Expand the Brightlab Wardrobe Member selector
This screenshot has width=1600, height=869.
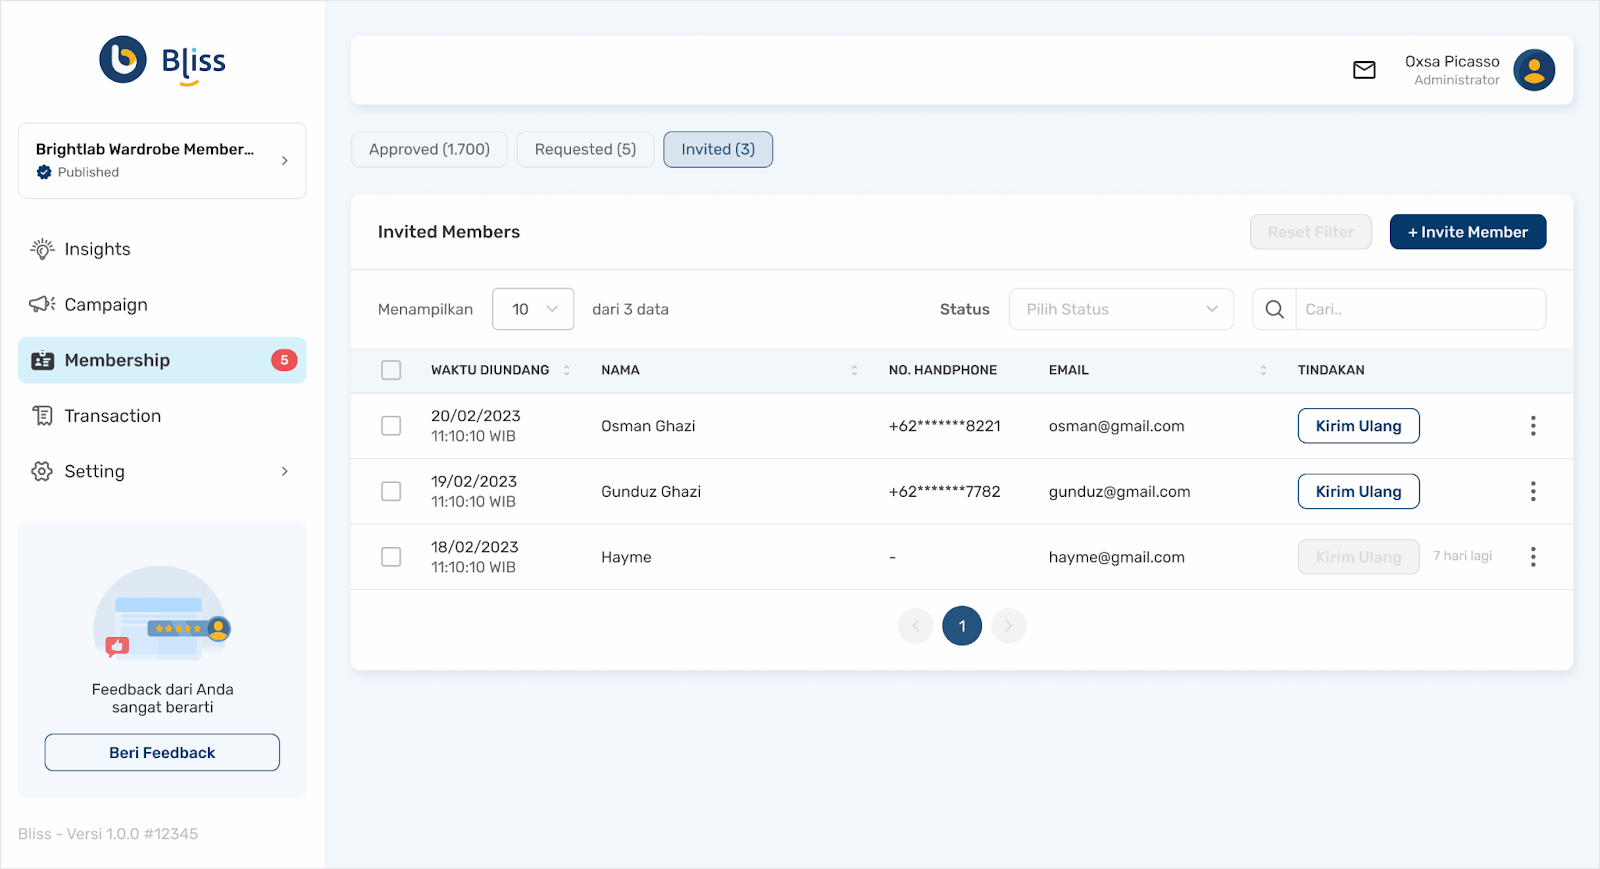162,161
